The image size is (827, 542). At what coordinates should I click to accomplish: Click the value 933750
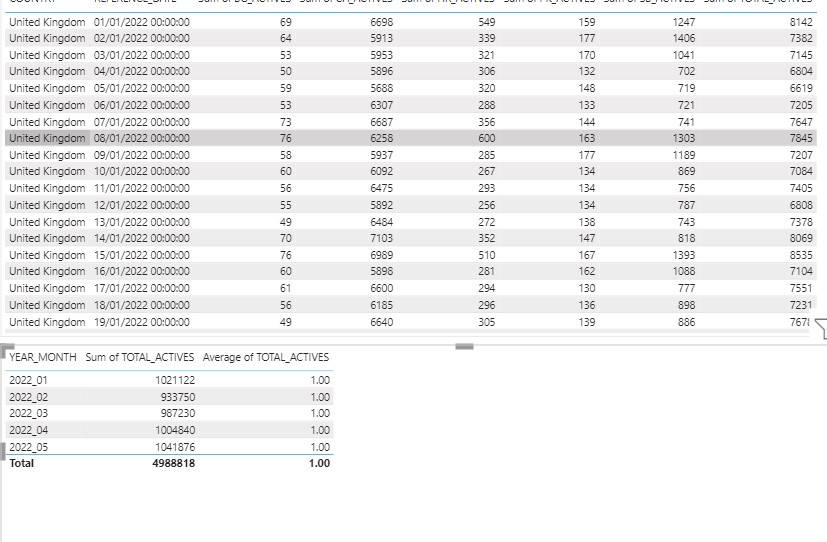(x=178, y=397)
